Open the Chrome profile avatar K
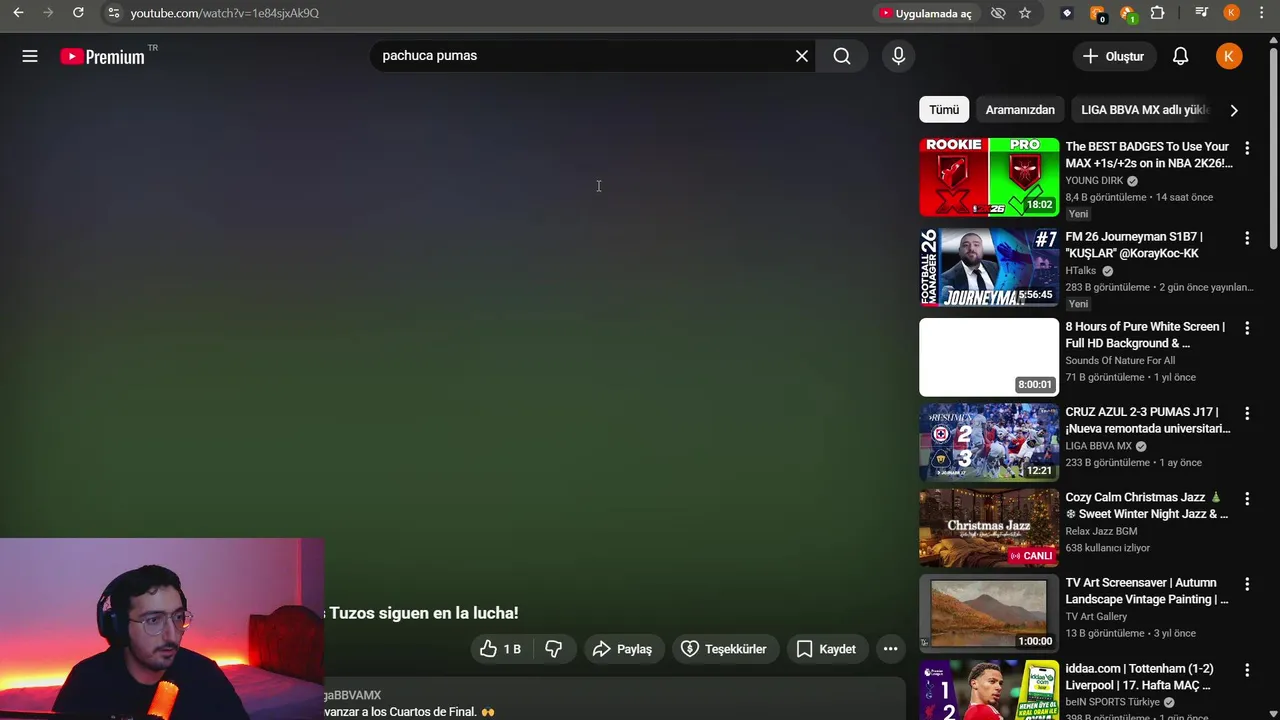This screenshot has width=1280, height=720. coord(1231,13)
